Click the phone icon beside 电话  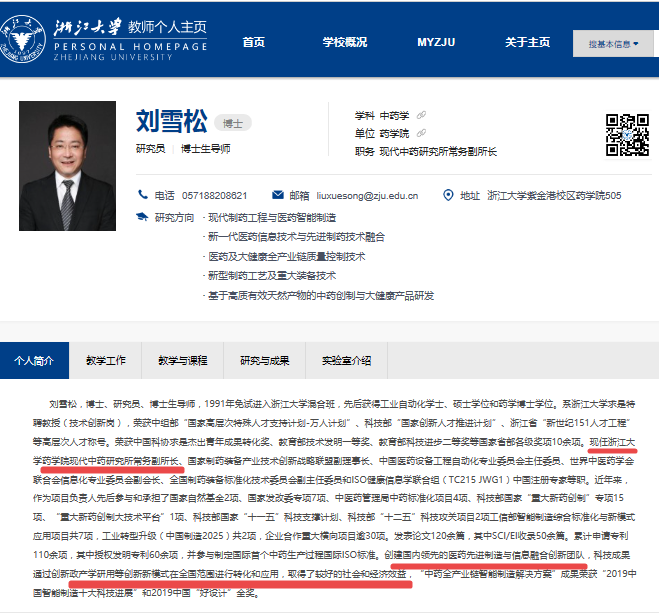142,195
